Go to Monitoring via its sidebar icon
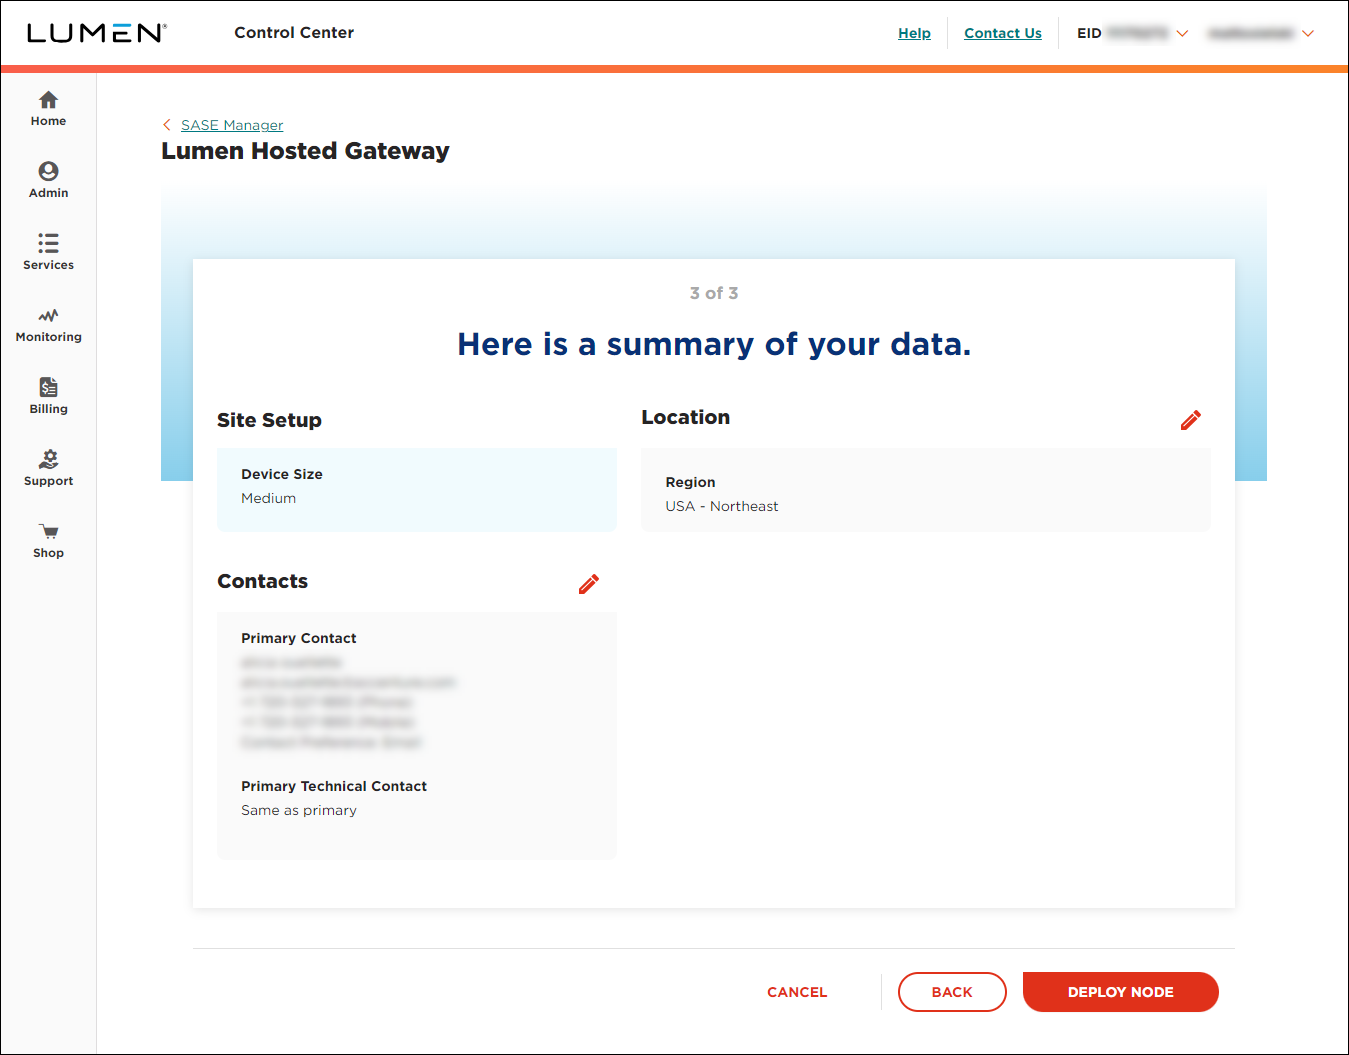This screenshot has width=1349, height=1055. click(x=48, y=325)
